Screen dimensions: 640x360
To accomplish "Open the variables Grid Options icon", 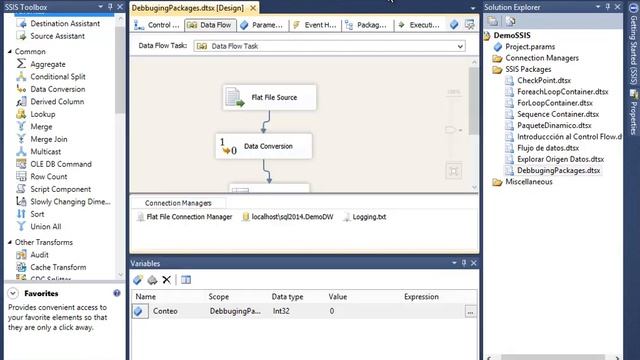I will (x=186, y=280).
